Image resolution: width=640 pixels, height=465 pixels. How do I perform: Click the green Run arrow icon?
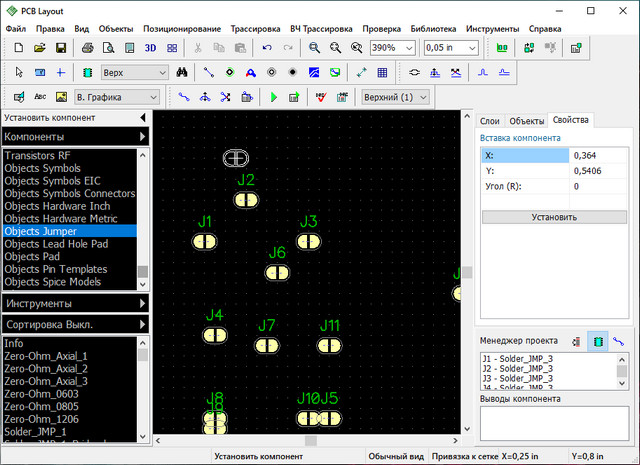[273, 97]
